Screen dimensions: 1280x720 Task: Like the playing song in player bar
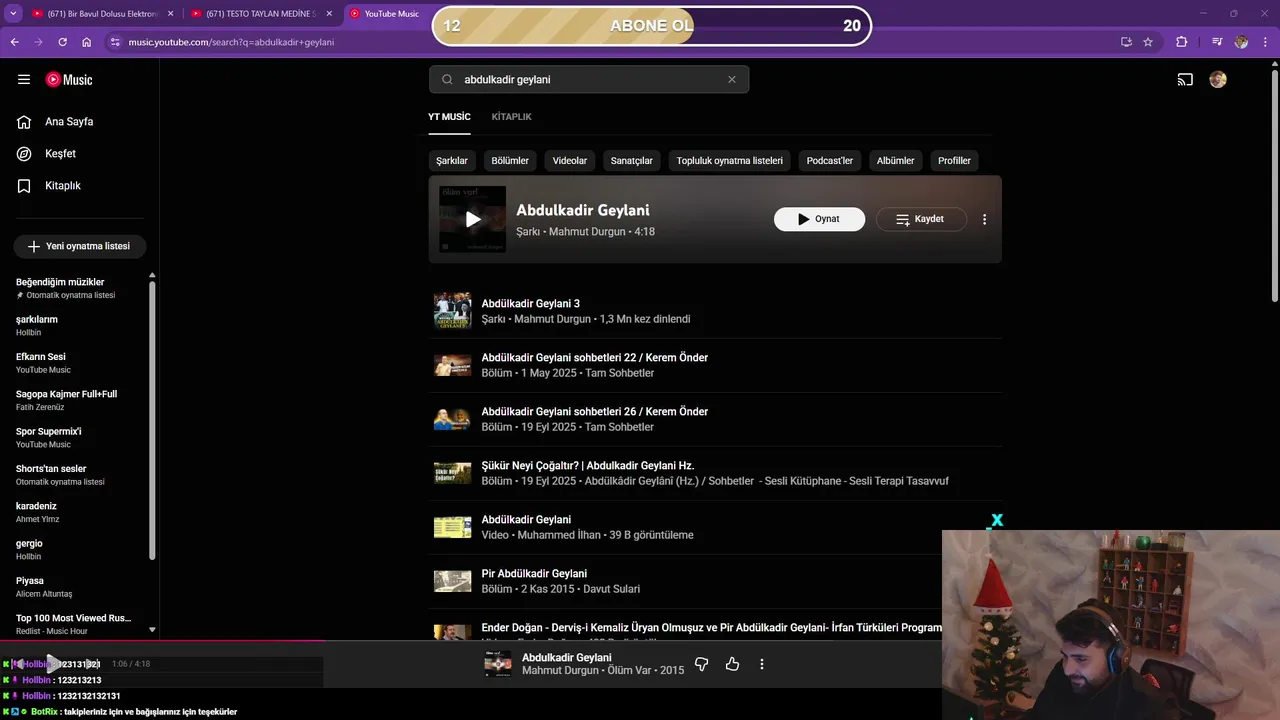point(732,664)
